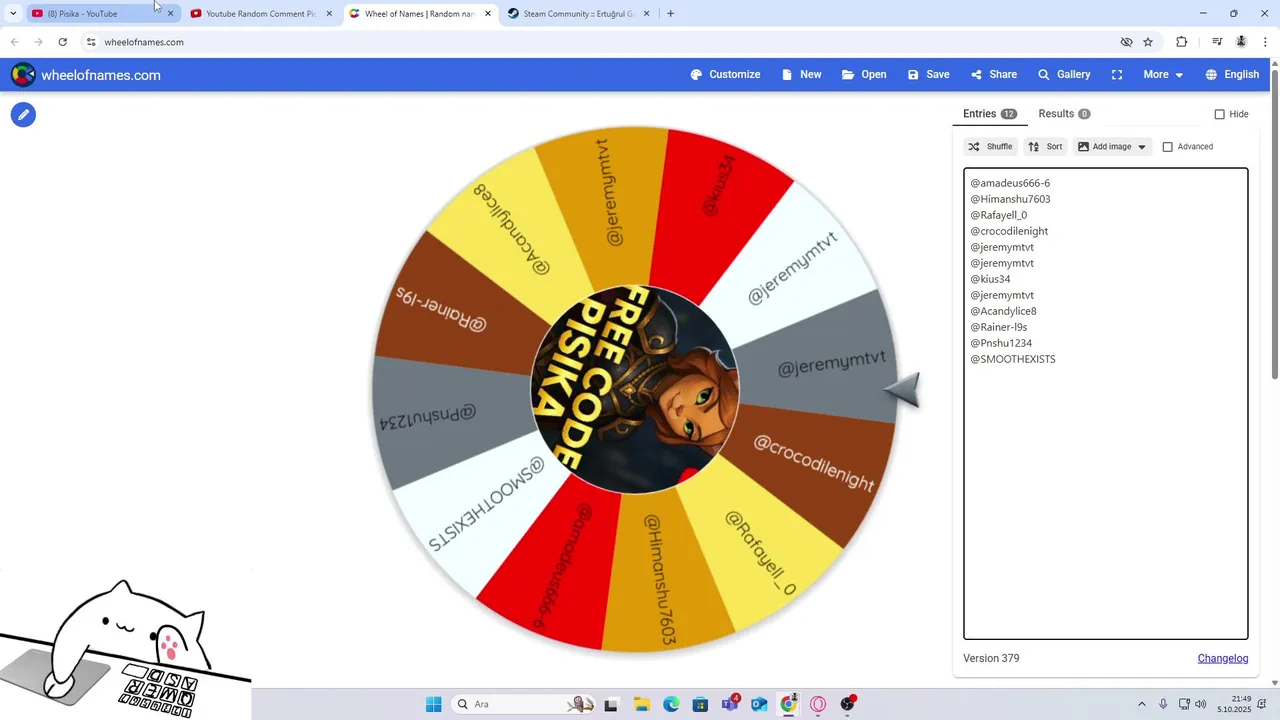
Task: Open the tab search dropdown arrow
Action: click(13, 14)
